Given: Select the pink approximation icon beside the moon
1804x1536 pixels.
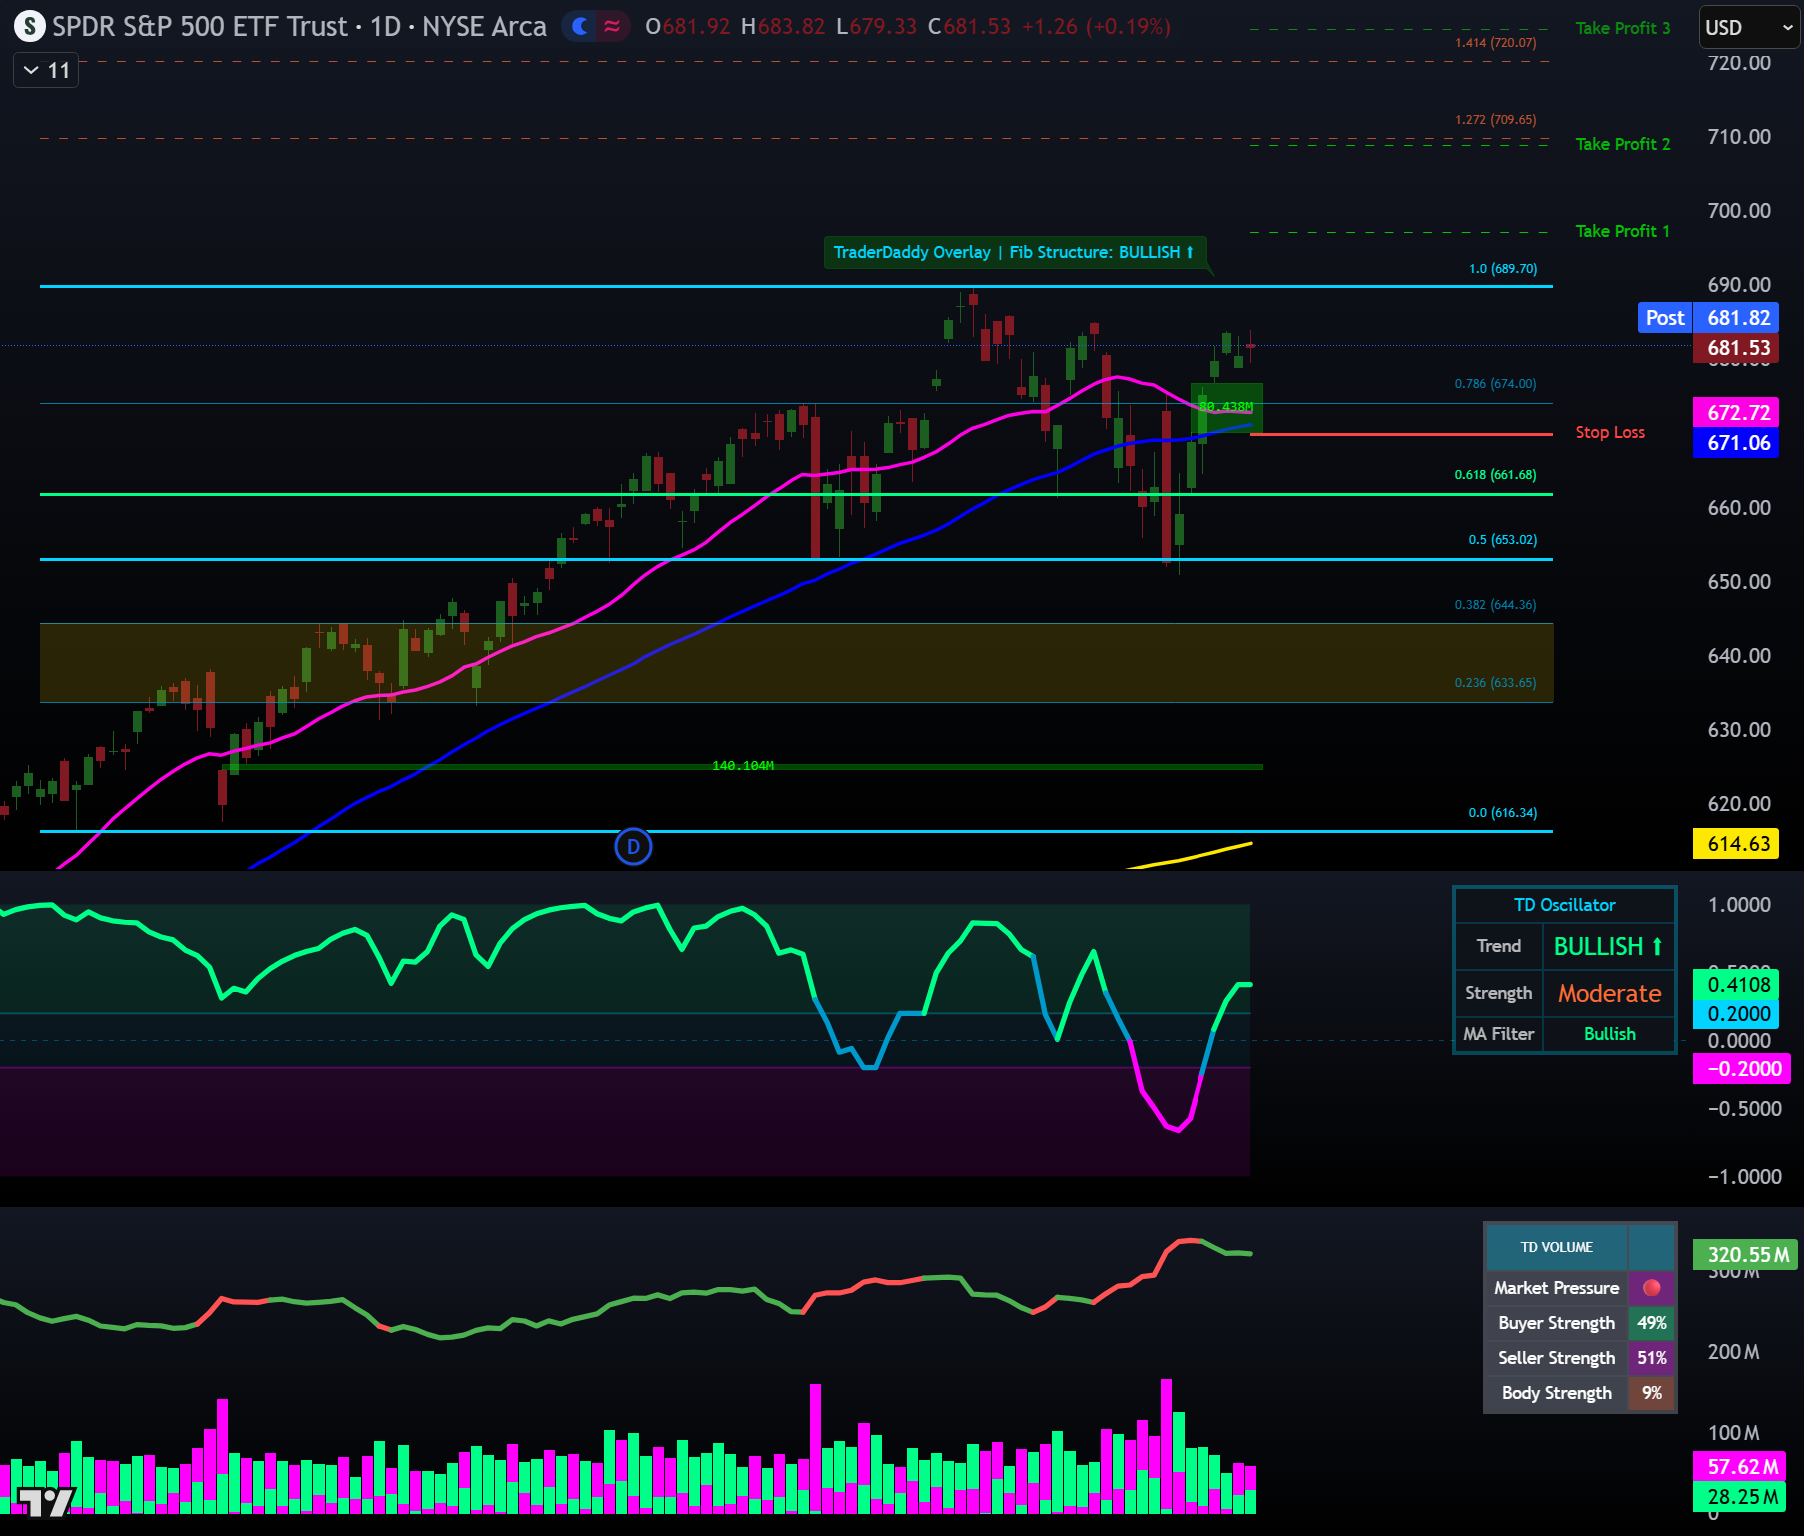Looking at the screenshot, I should click(613, 28).
